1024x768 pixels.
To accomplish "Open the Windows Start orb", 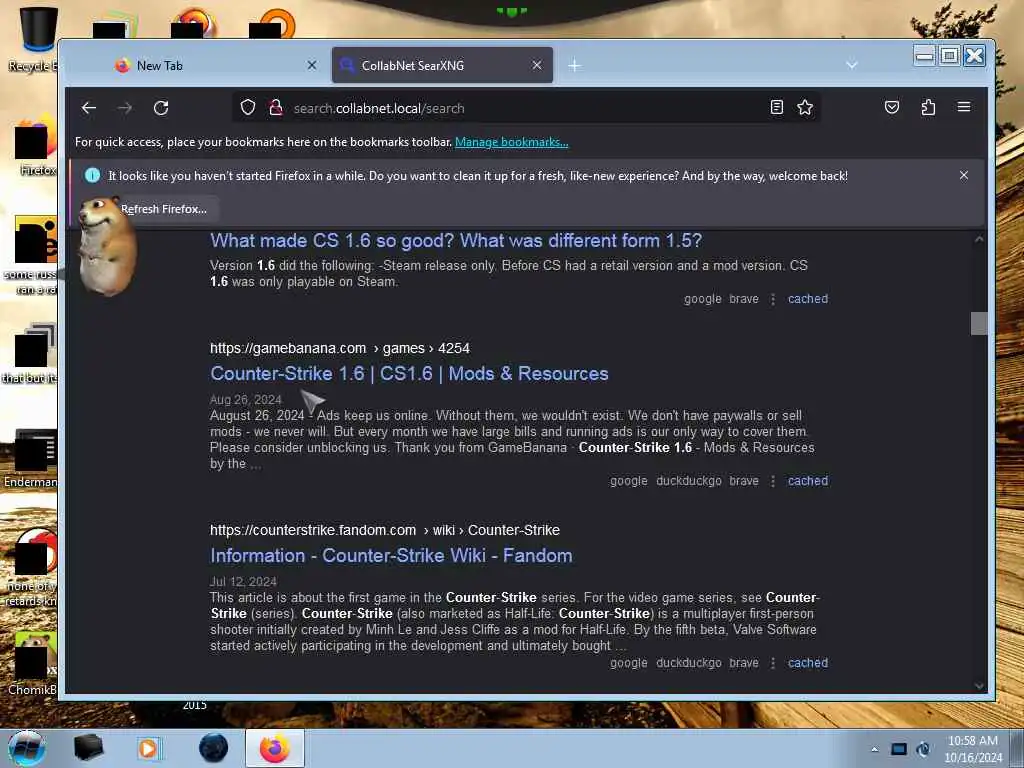I will (27, 748).
